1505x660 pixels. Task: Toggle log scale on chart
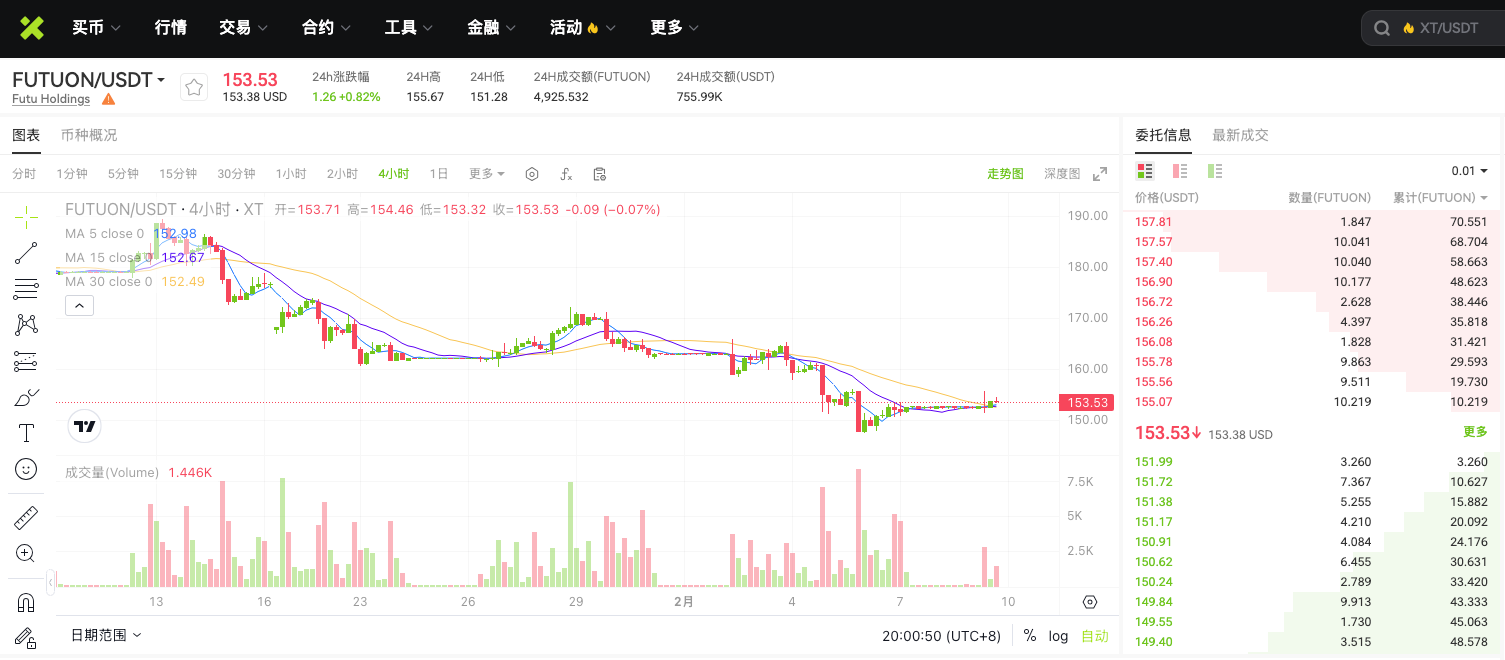click(x=1058, y=636)
